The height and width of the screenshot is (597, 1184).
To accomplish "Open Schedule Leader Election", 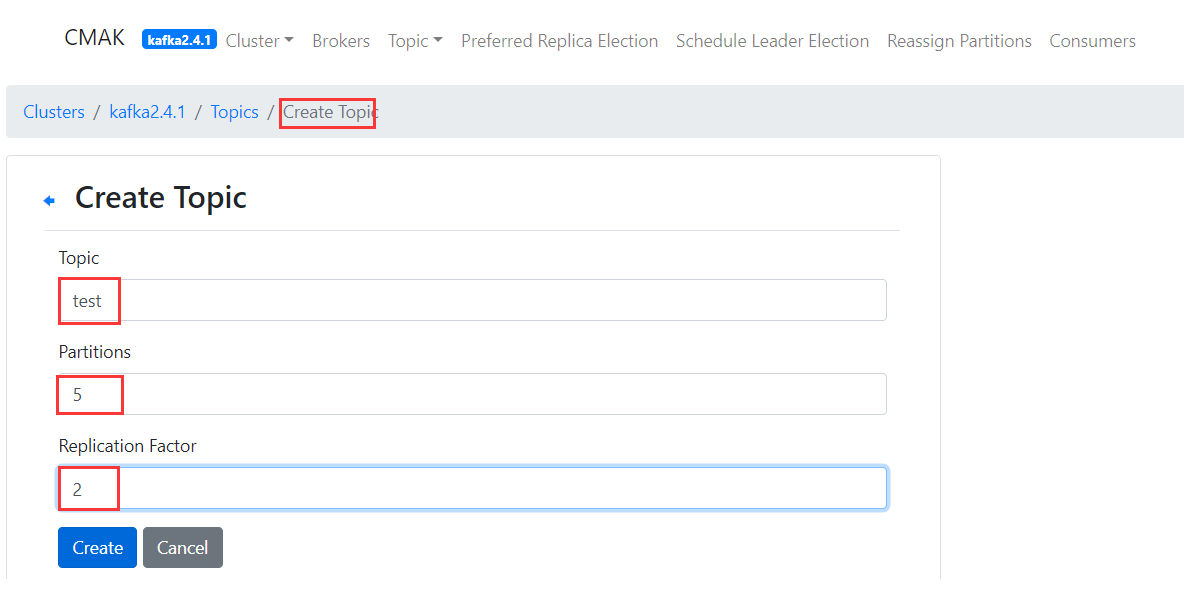I will pyautogui.click(x=772, y=41).
